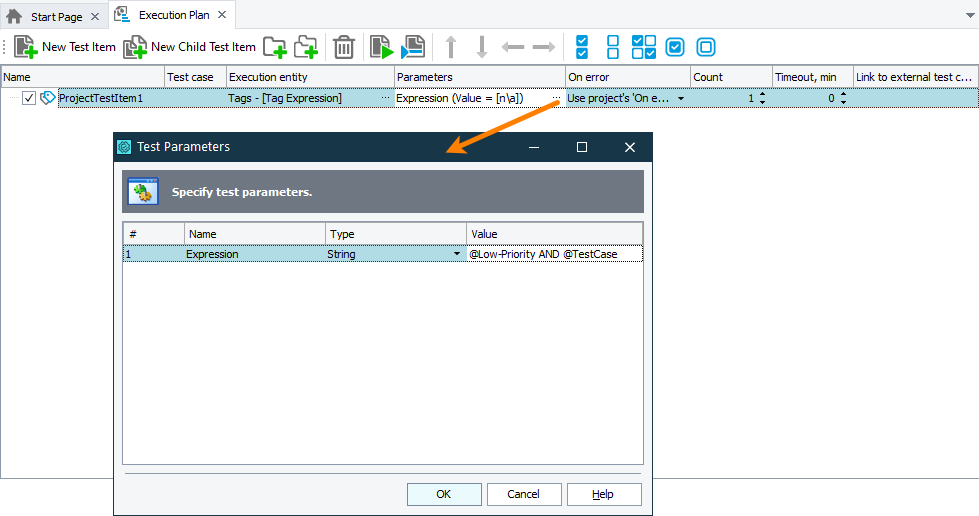979x516 pixels.
Task: Add a new child folder icon
Action: 306,47
